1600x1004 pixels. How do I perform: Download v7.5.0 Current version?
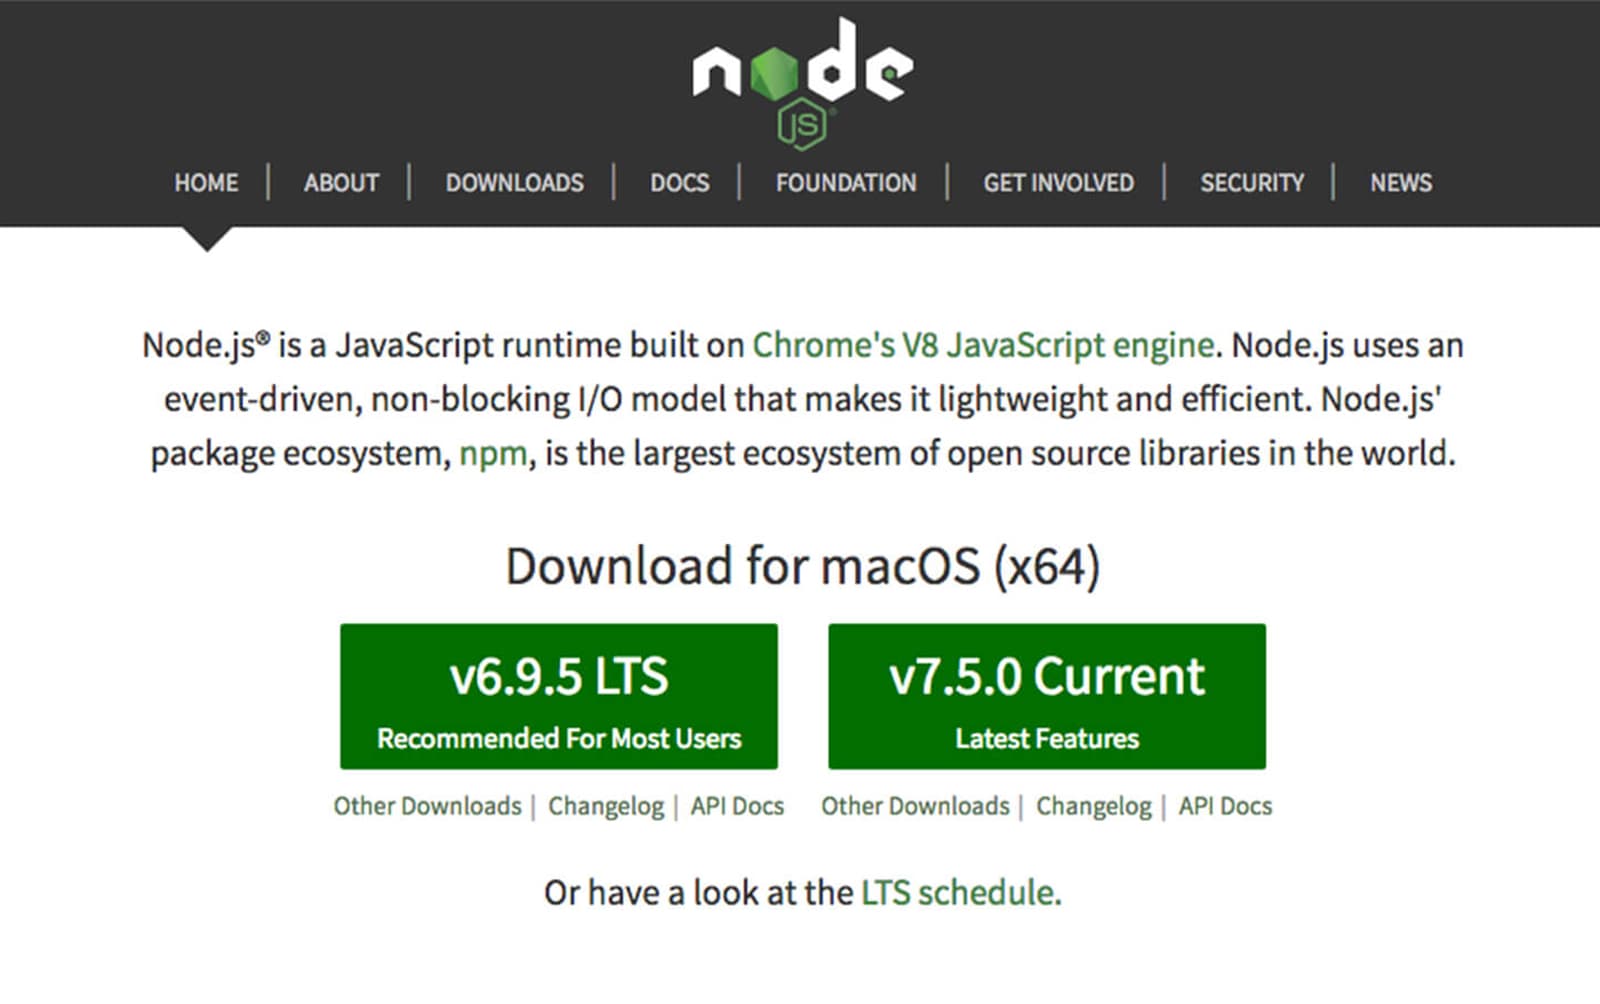(1046, 697)
